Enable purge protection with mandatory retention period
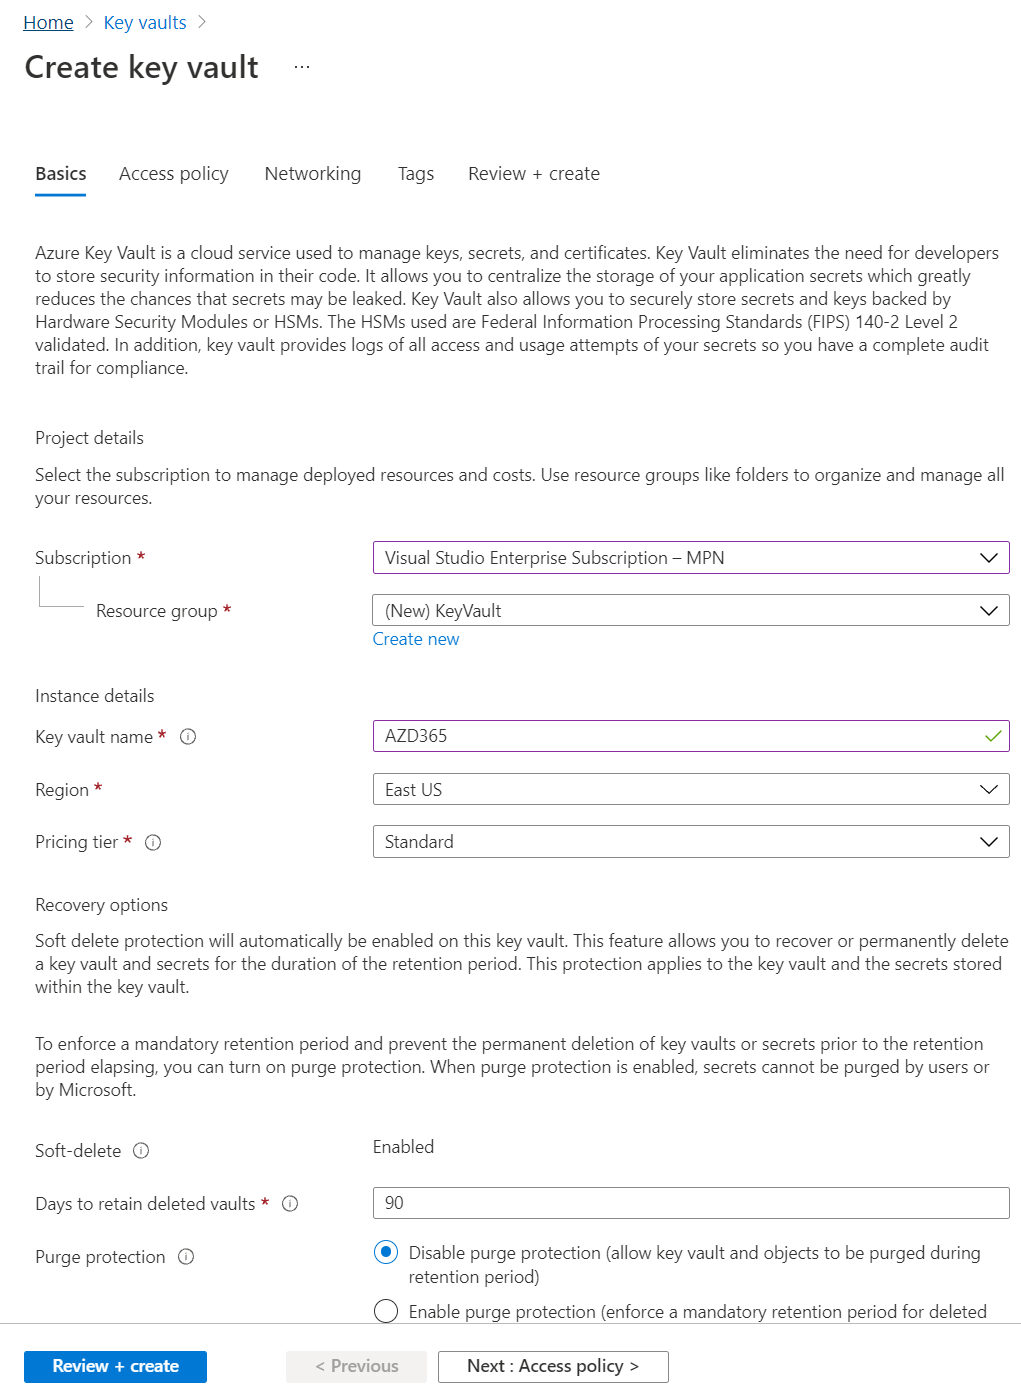The height and width of the screenshot is (1399, 1021). [386, 1311]
